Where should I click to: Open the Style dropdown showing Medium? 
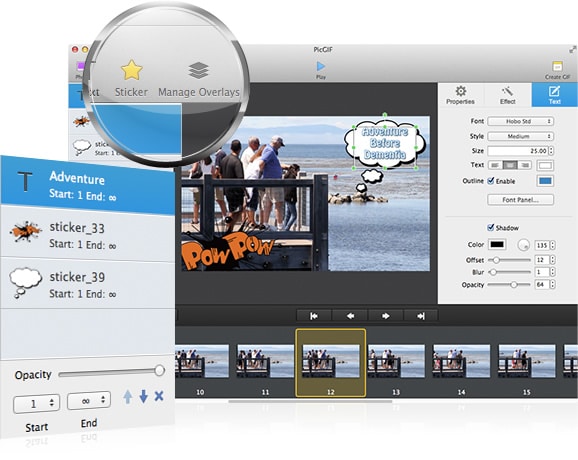tap(520, 136)
